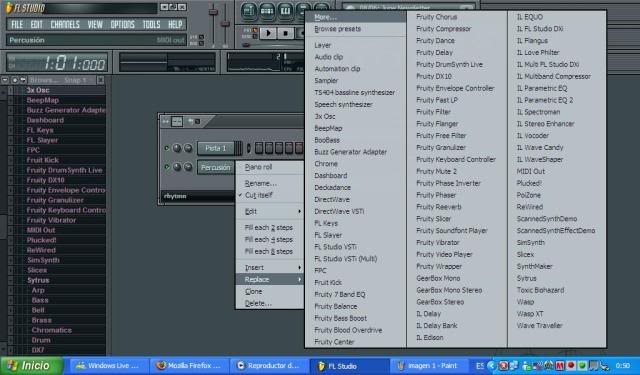The image size is (640, 375).
Task: Pick FL Keys from replace plugin list
Action: click(356, 223)
